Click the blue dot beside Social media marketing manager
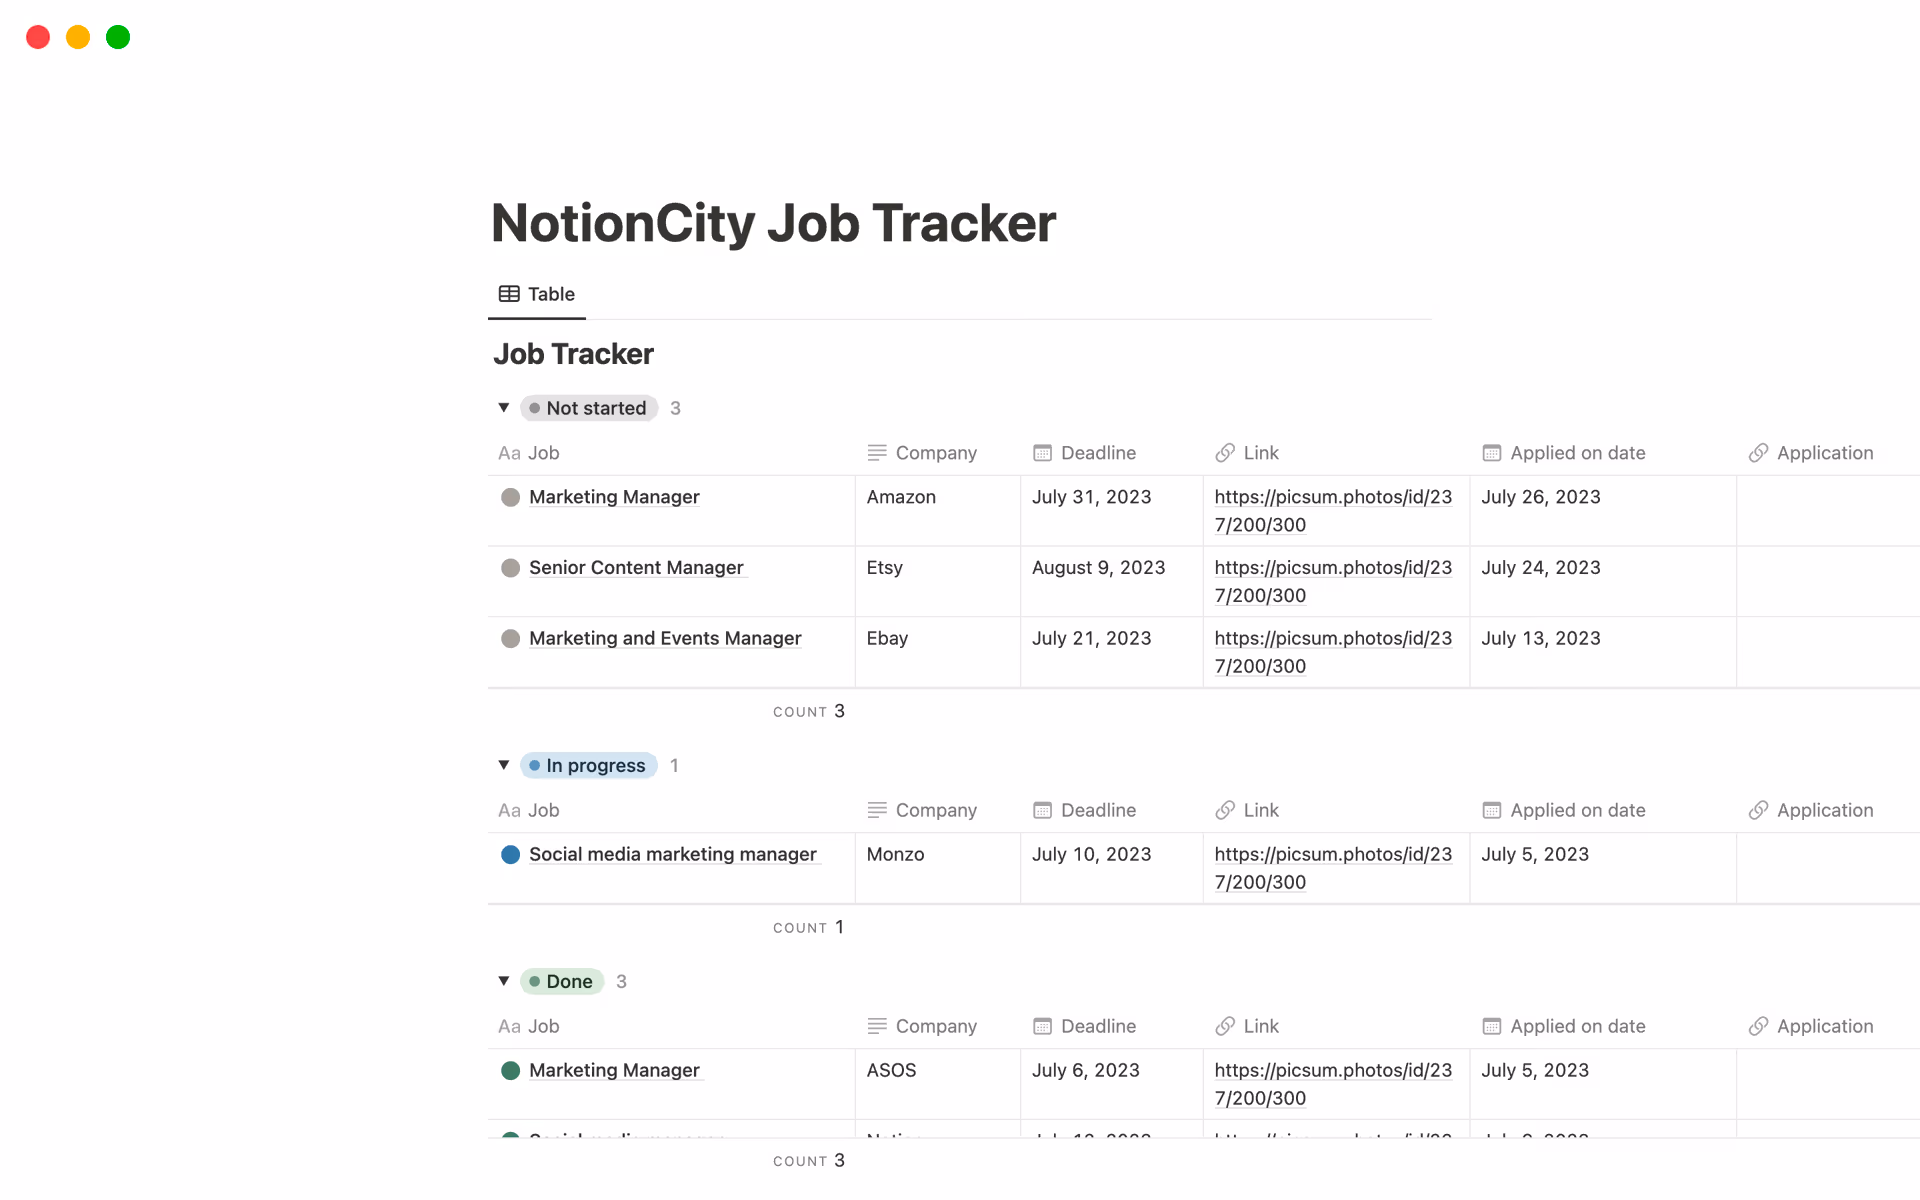This screenshot has width=1920, height=1200. (x=510, y=854)
